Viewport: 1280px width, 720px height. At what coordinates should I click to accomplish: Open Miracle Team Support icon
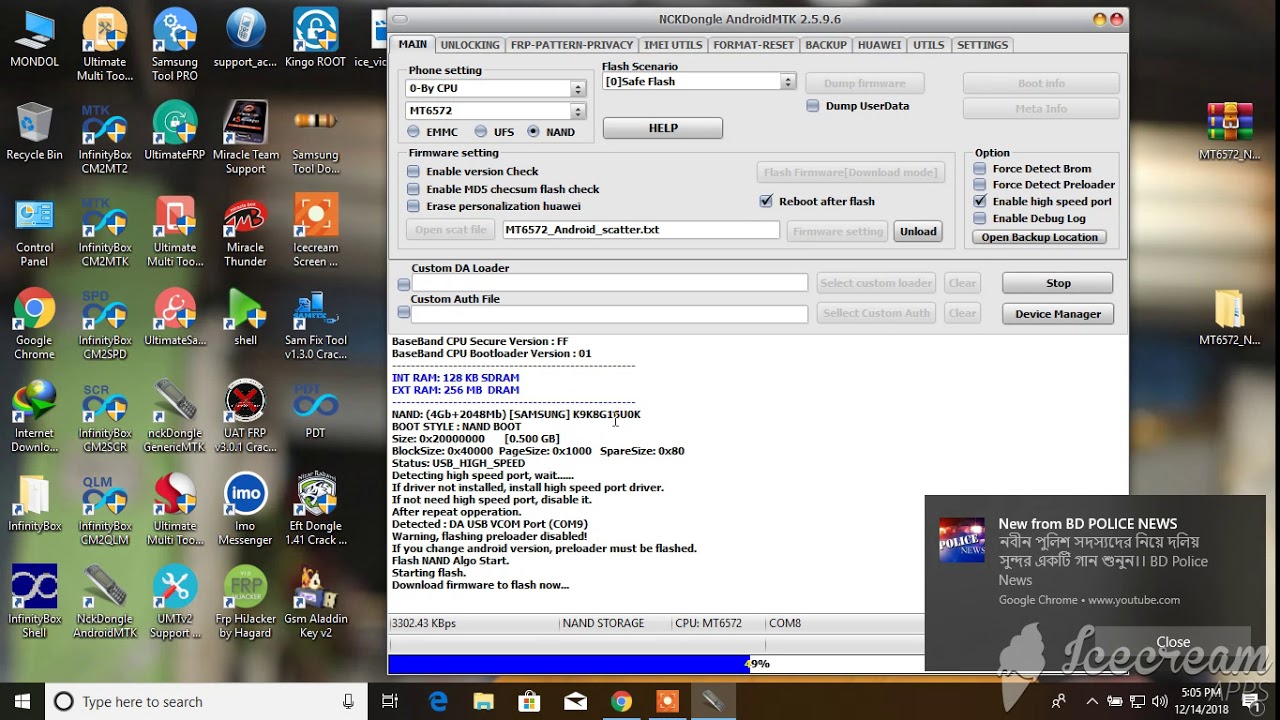(245, 139)
